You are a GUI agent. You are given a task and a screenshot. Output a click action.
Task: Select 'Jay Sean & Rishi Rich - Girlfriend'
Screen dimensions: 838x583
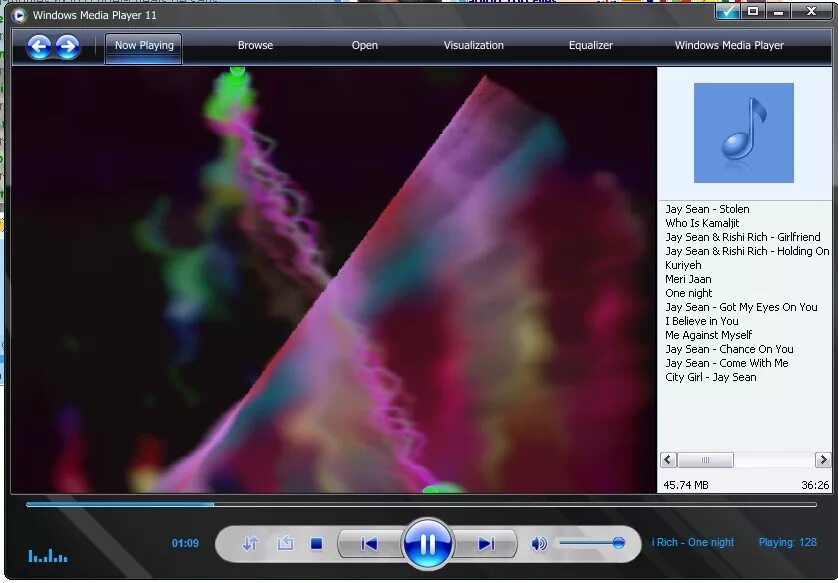[x=742, y=237]
